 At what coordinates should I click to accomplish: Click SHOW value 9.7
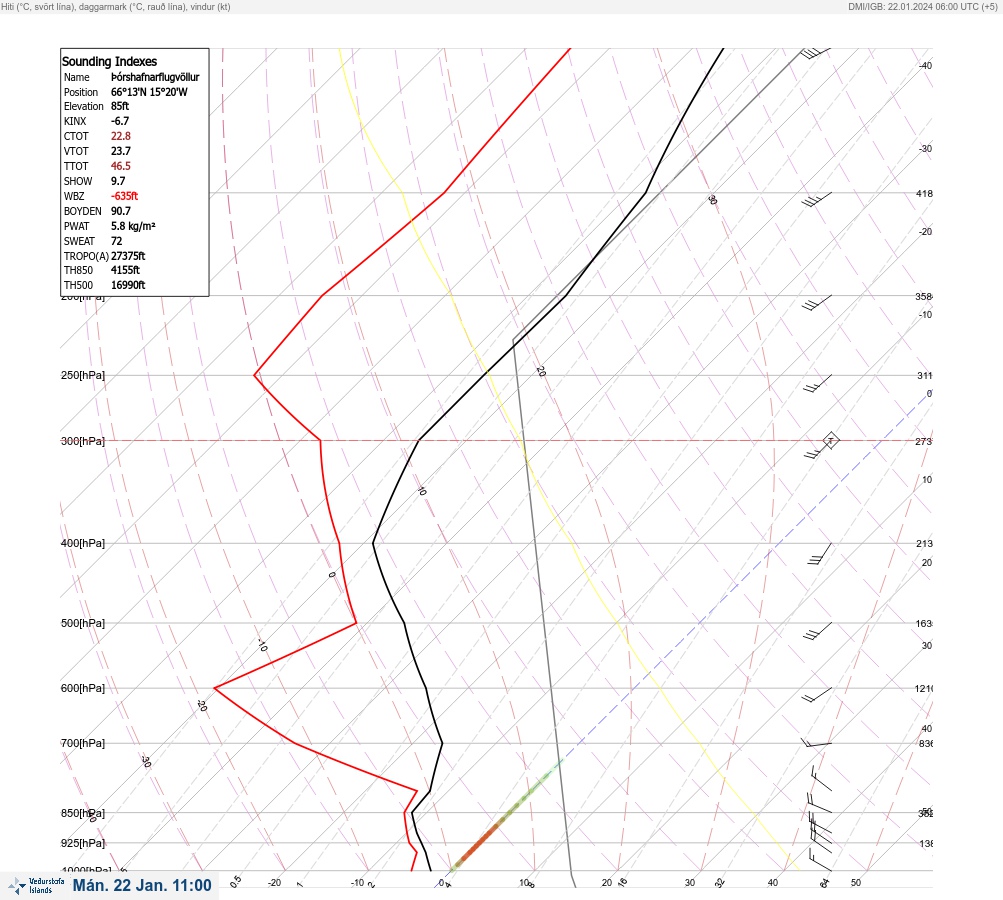[x=118, y=181]
